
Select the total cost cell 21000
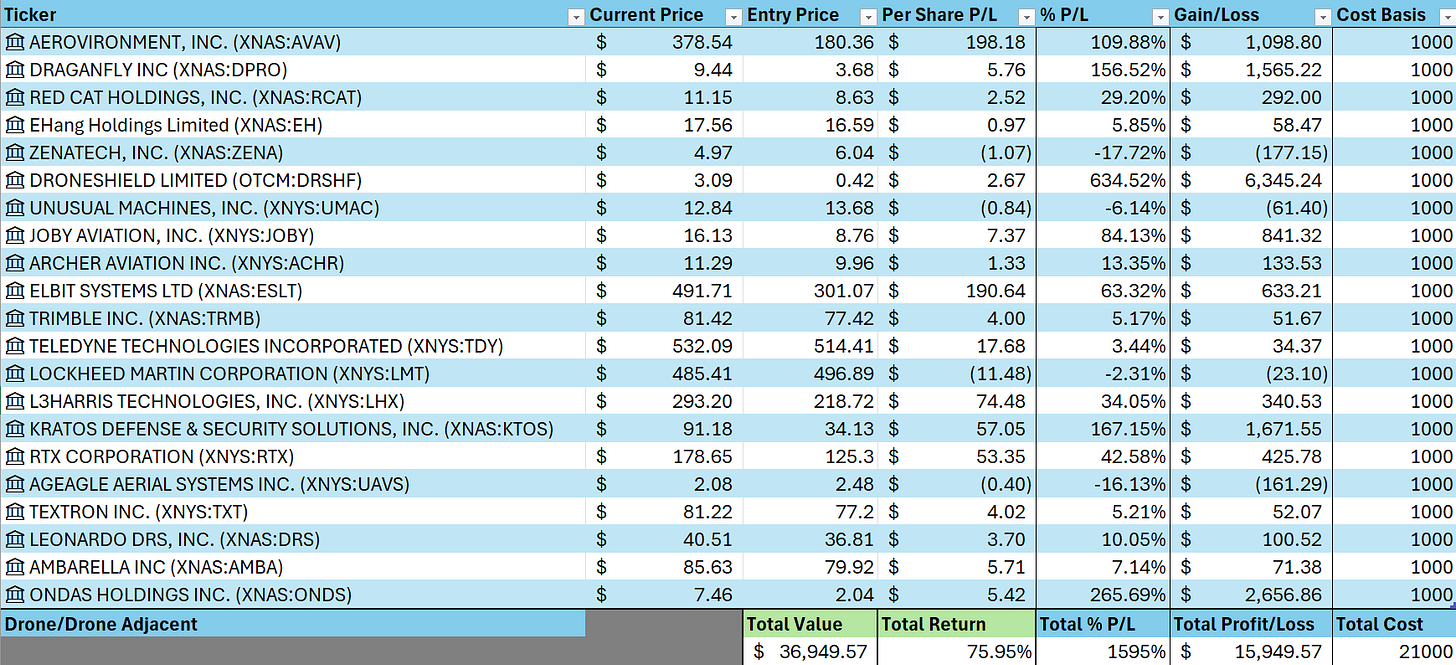tap(1395, 651)
